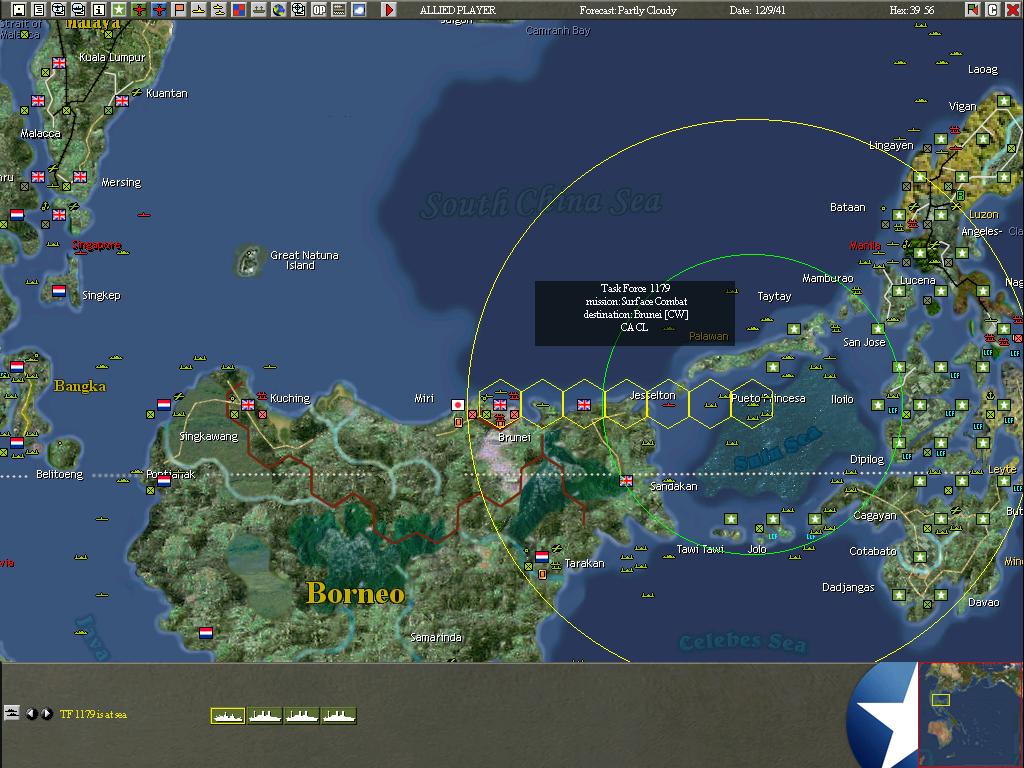
Task: Open the weather cloud toolbar icon
Action: tap(359, 9)
